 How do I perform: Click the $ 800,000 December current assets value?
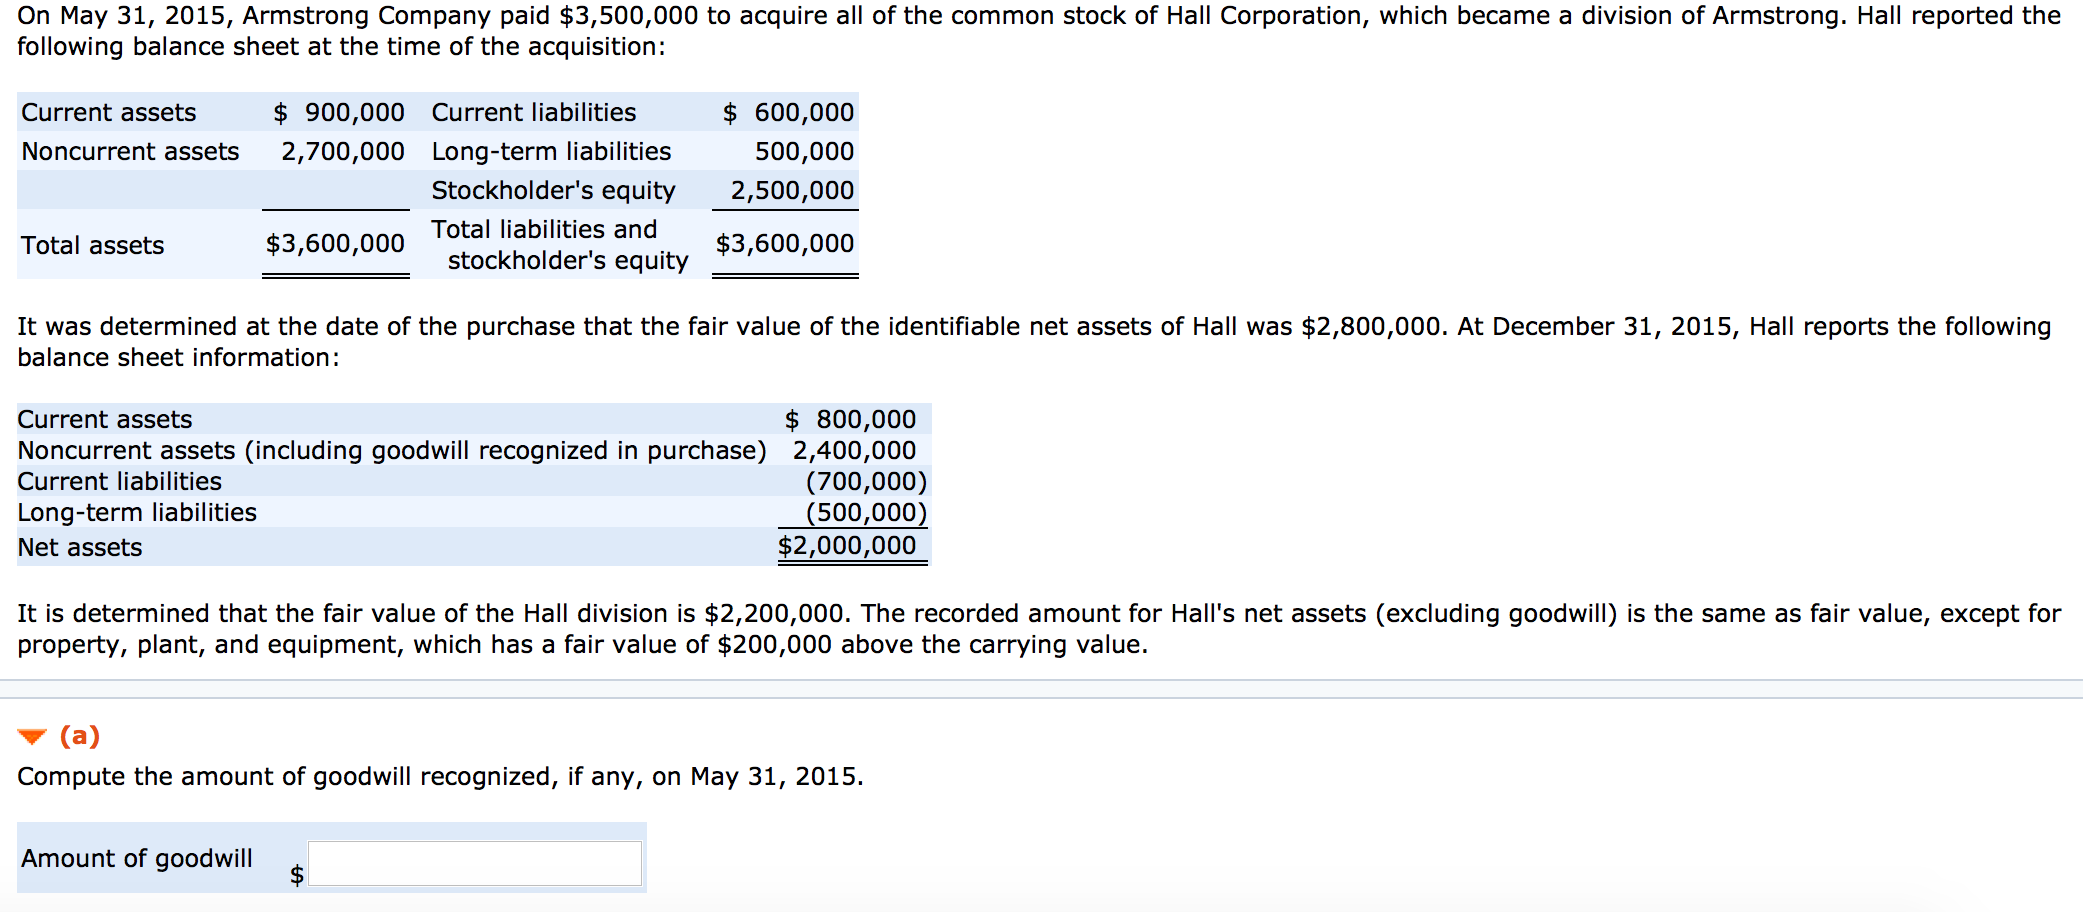coord(850,419)
